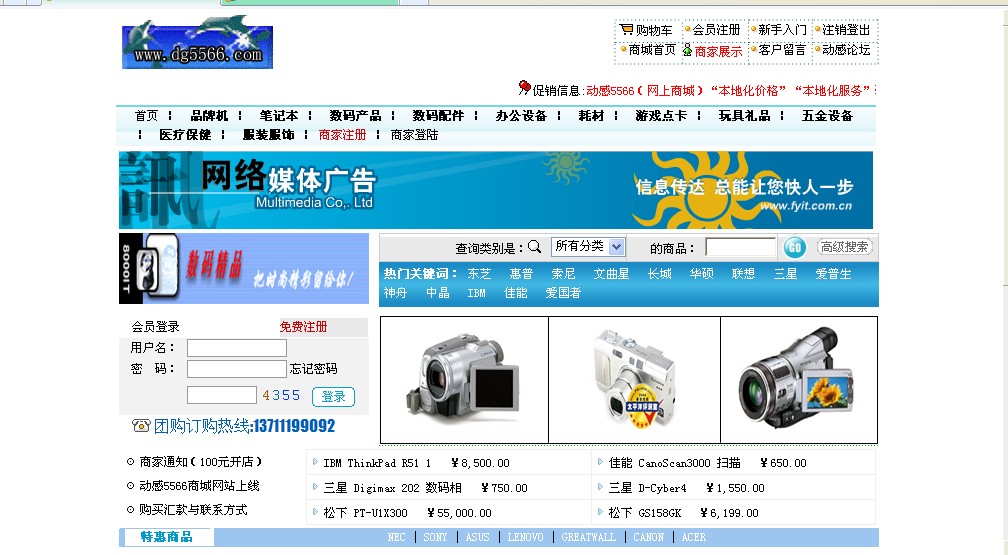Click the 数码精品 promo banner

tap(244, 268)
